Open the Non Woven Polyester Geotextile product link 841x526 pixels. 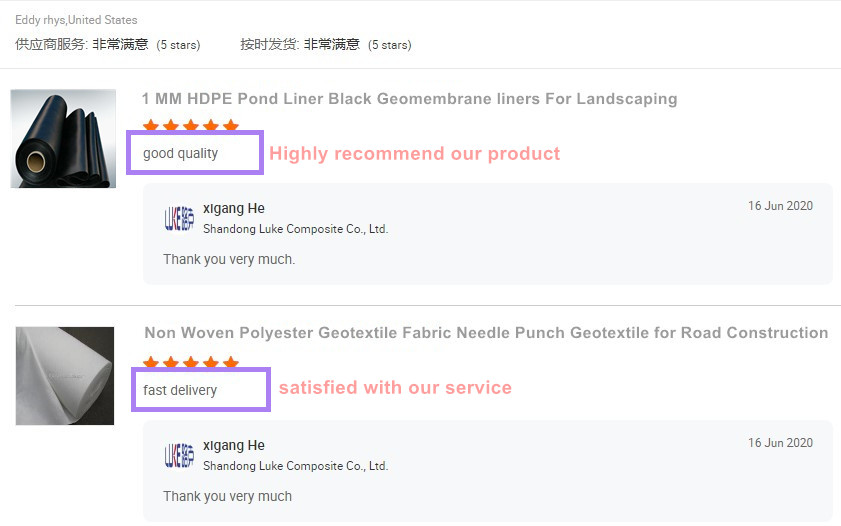pyautogui.click(x=486, y=333)
